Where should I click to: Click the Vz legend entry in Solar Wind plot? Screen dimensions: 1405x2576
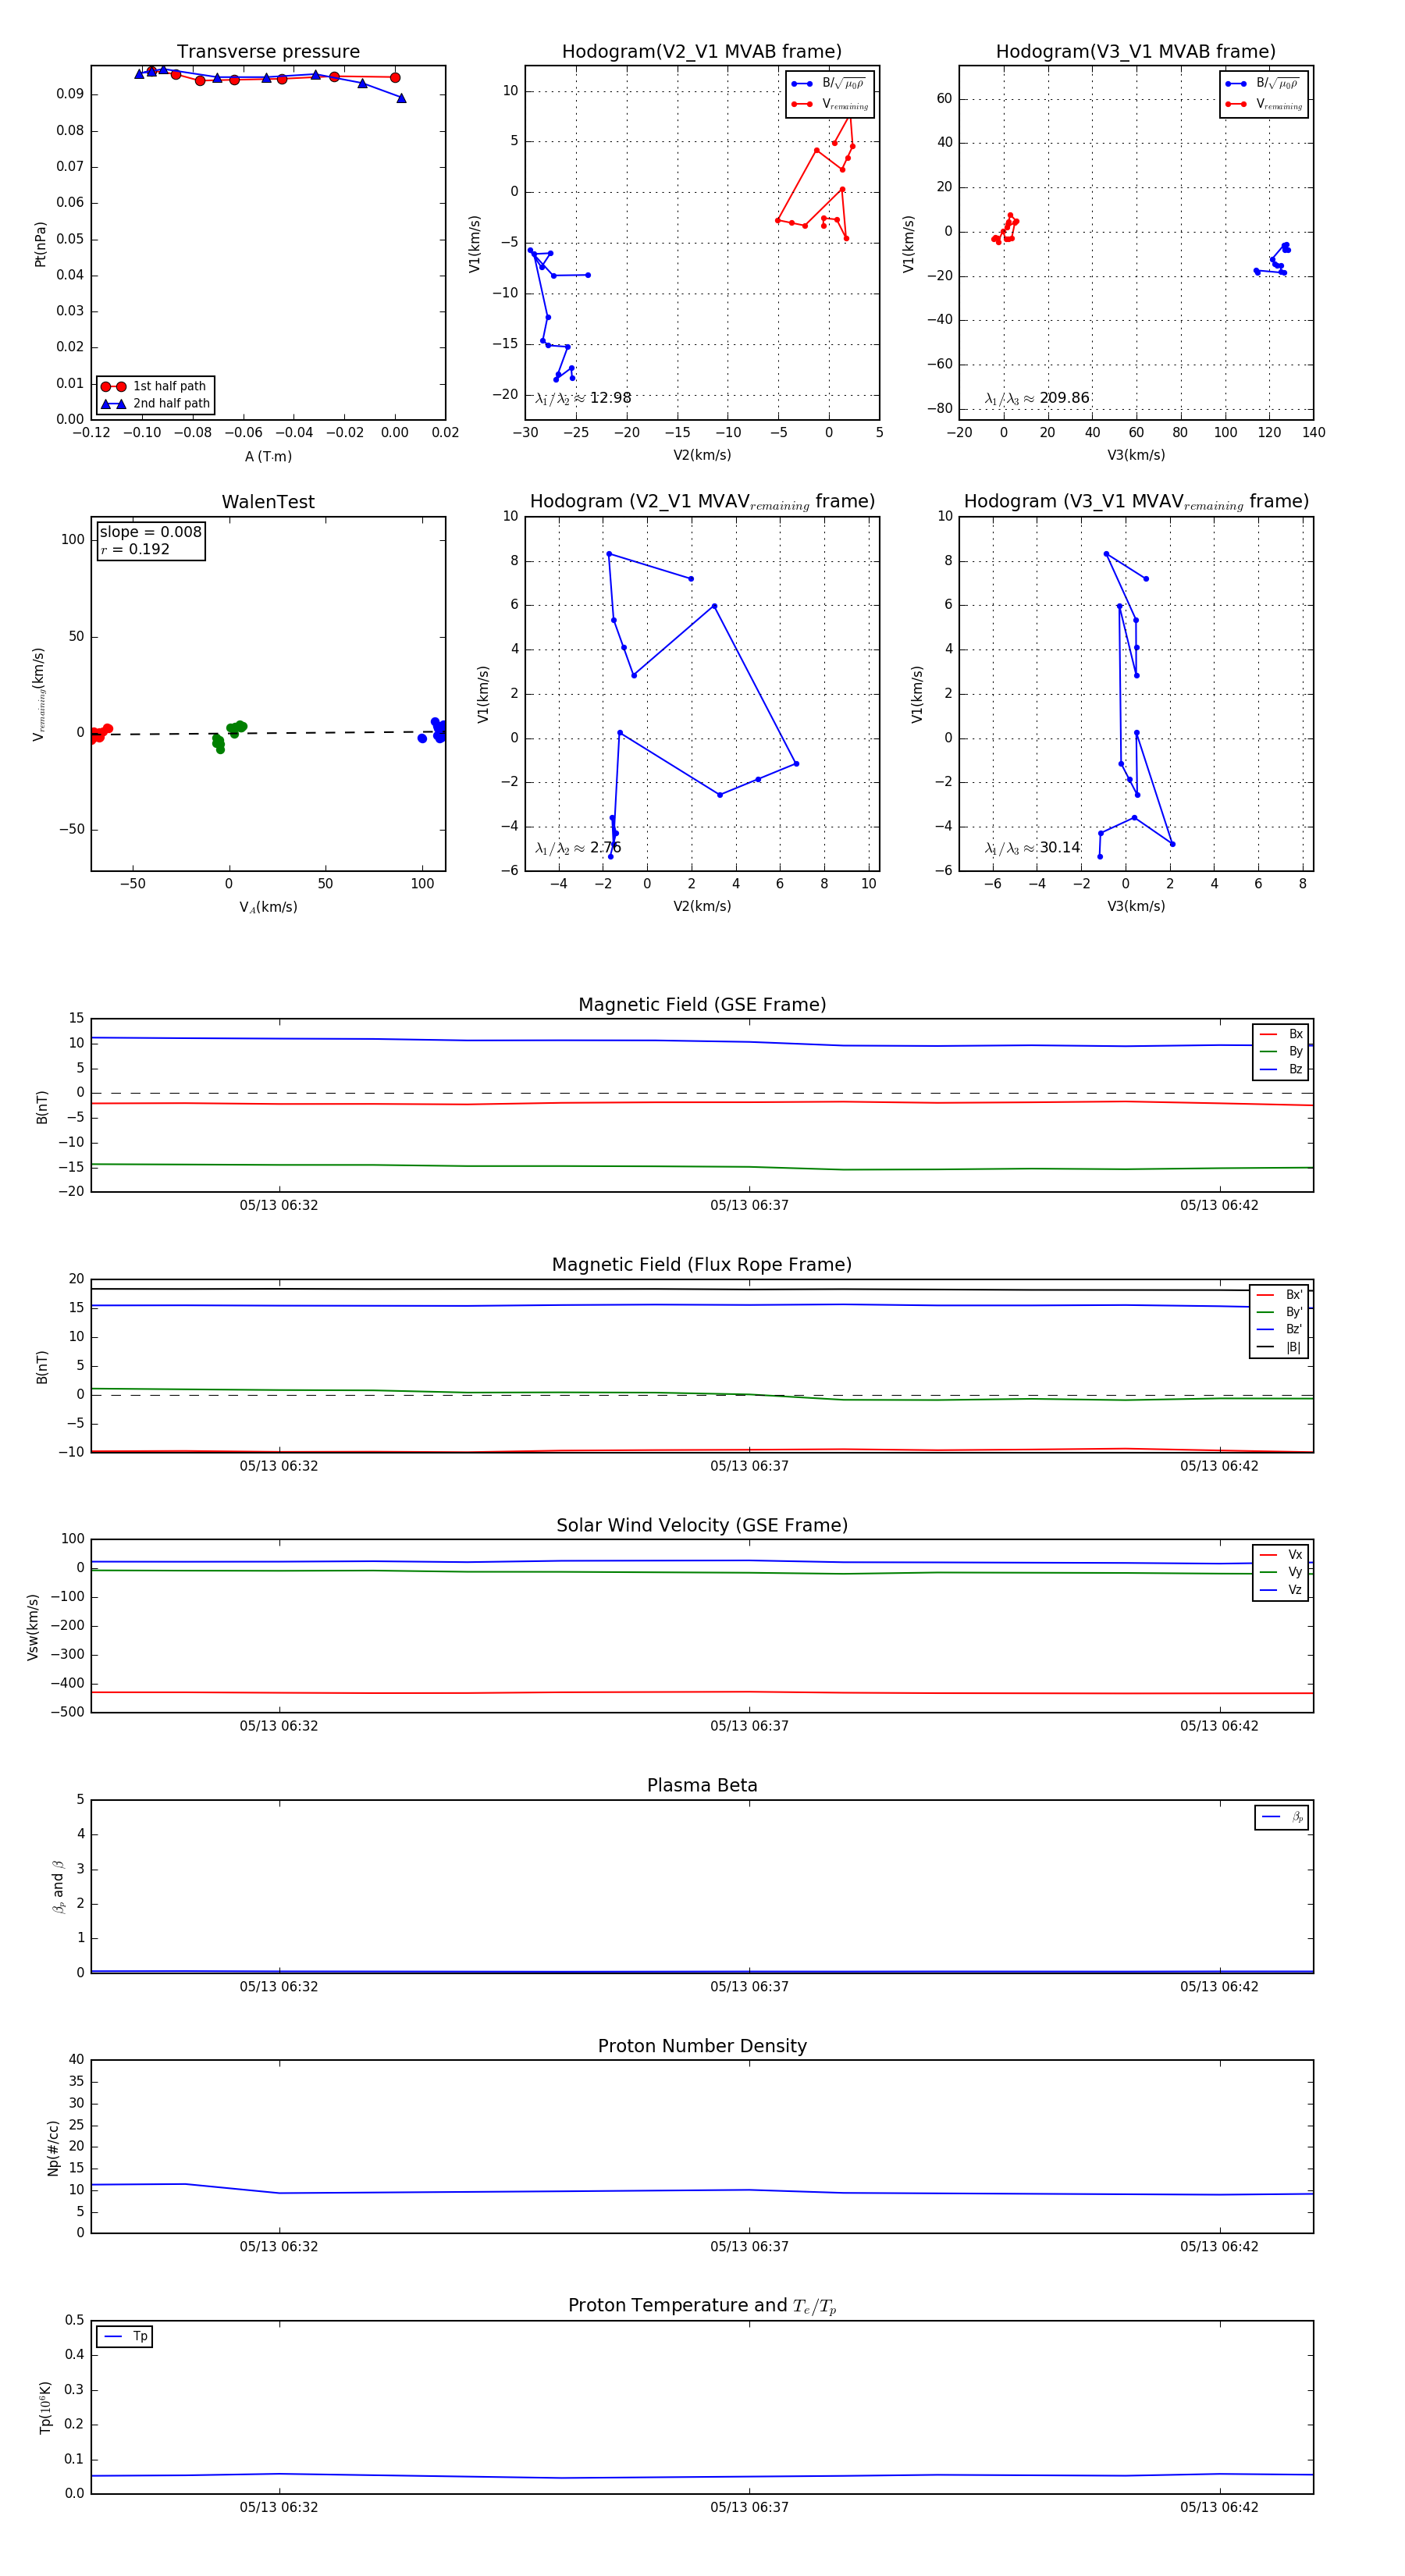pyautogui.click(x=1281, y=1590)
